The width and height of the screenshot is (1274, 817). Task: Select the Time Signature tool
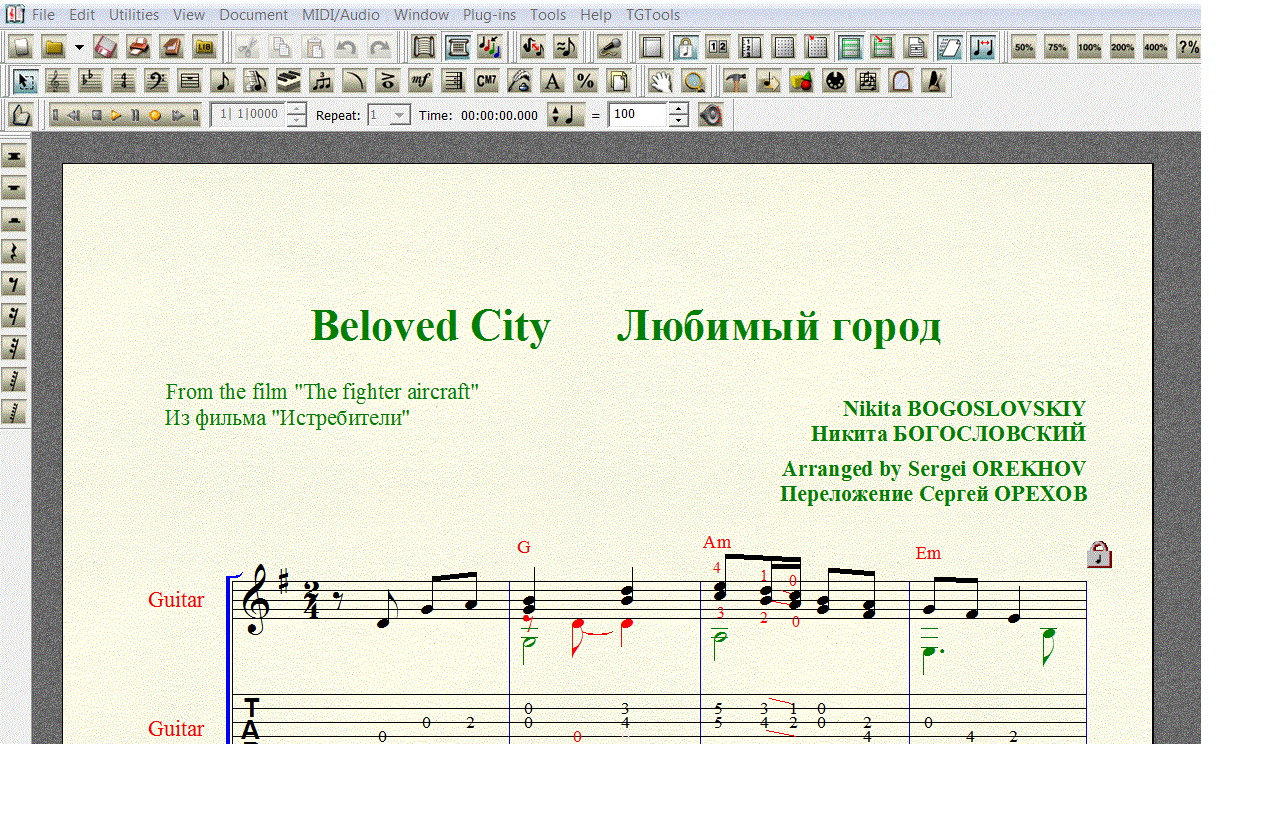(x=124, y=81)
